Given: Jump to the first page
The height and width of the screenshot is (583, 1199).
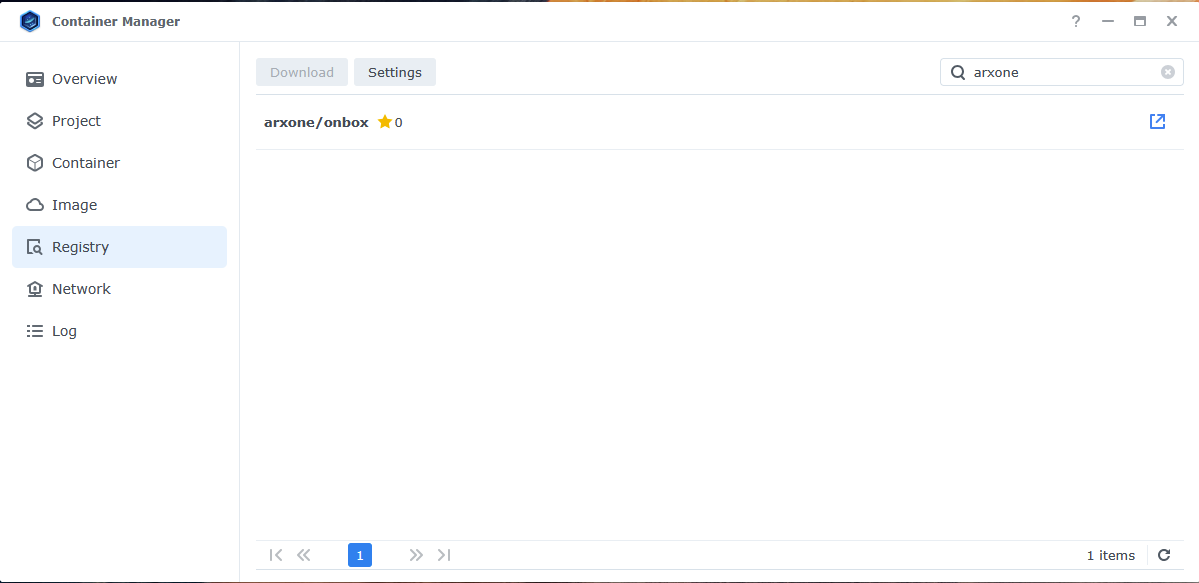Looking at the screenshot, I should pos(276,555).
